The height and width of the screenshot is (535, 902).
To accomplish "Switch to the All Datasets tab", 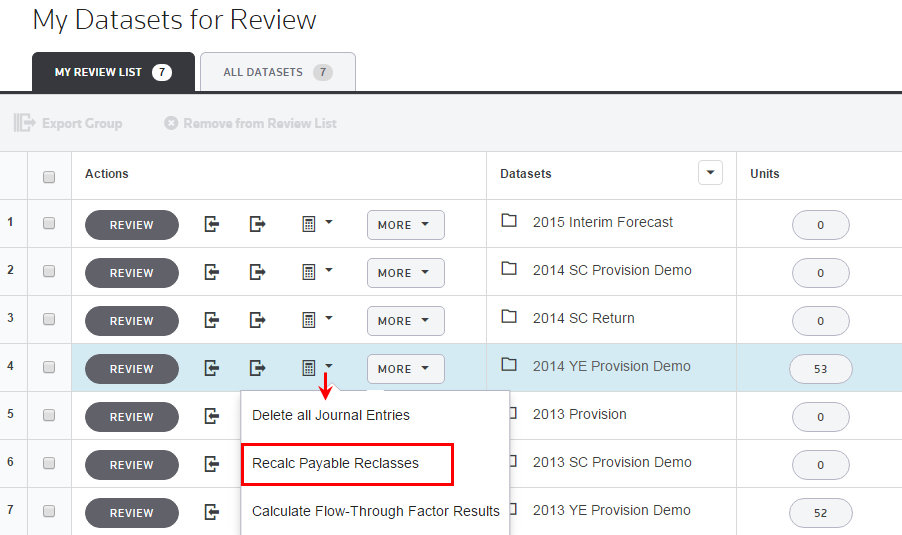I will click(277, 72).
